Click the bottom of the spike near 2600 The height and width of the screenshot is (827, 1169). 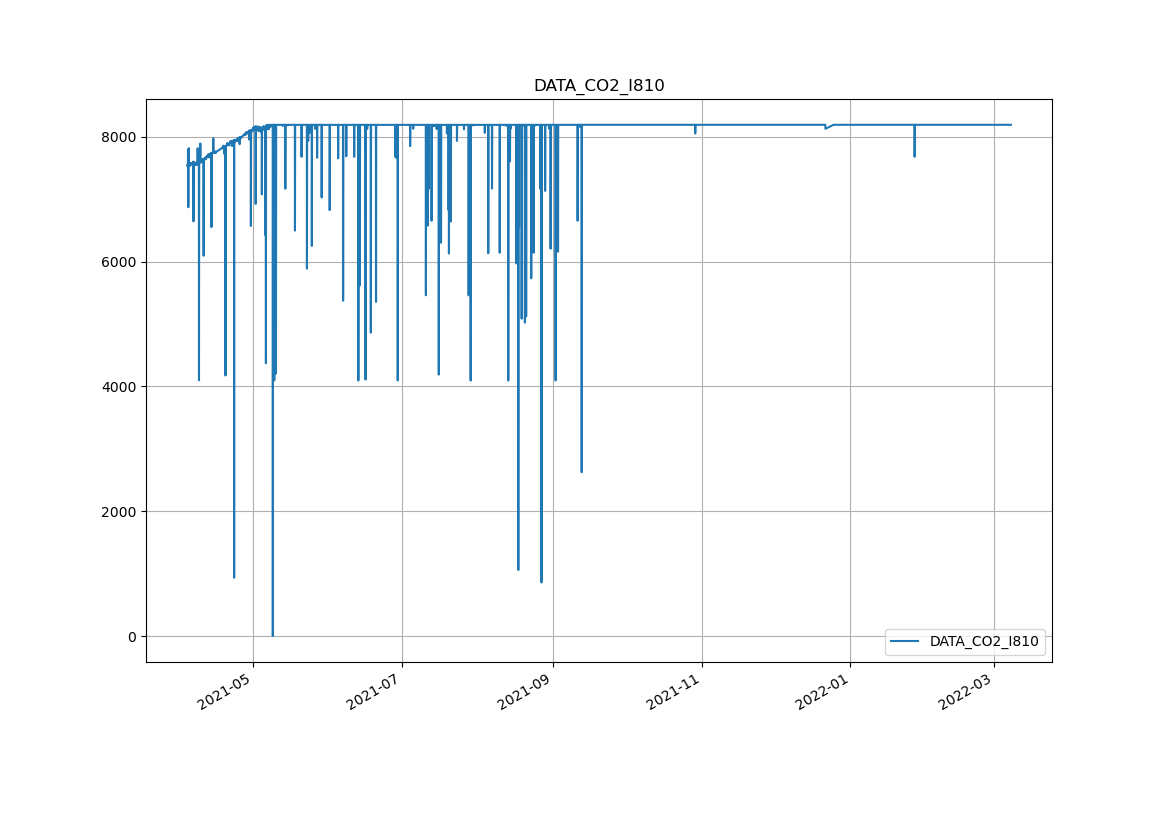[x=581, y=470]
